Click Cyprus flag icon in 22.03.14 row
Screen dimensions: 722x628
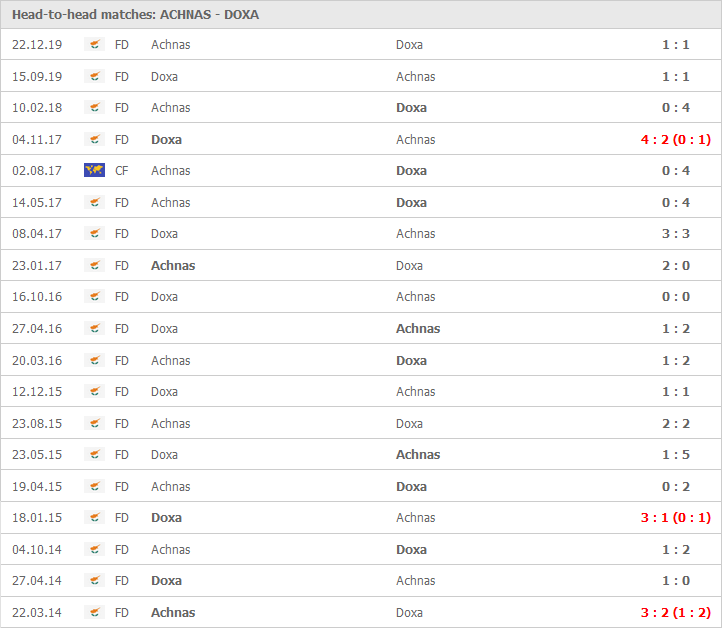(x=95, y=613)
